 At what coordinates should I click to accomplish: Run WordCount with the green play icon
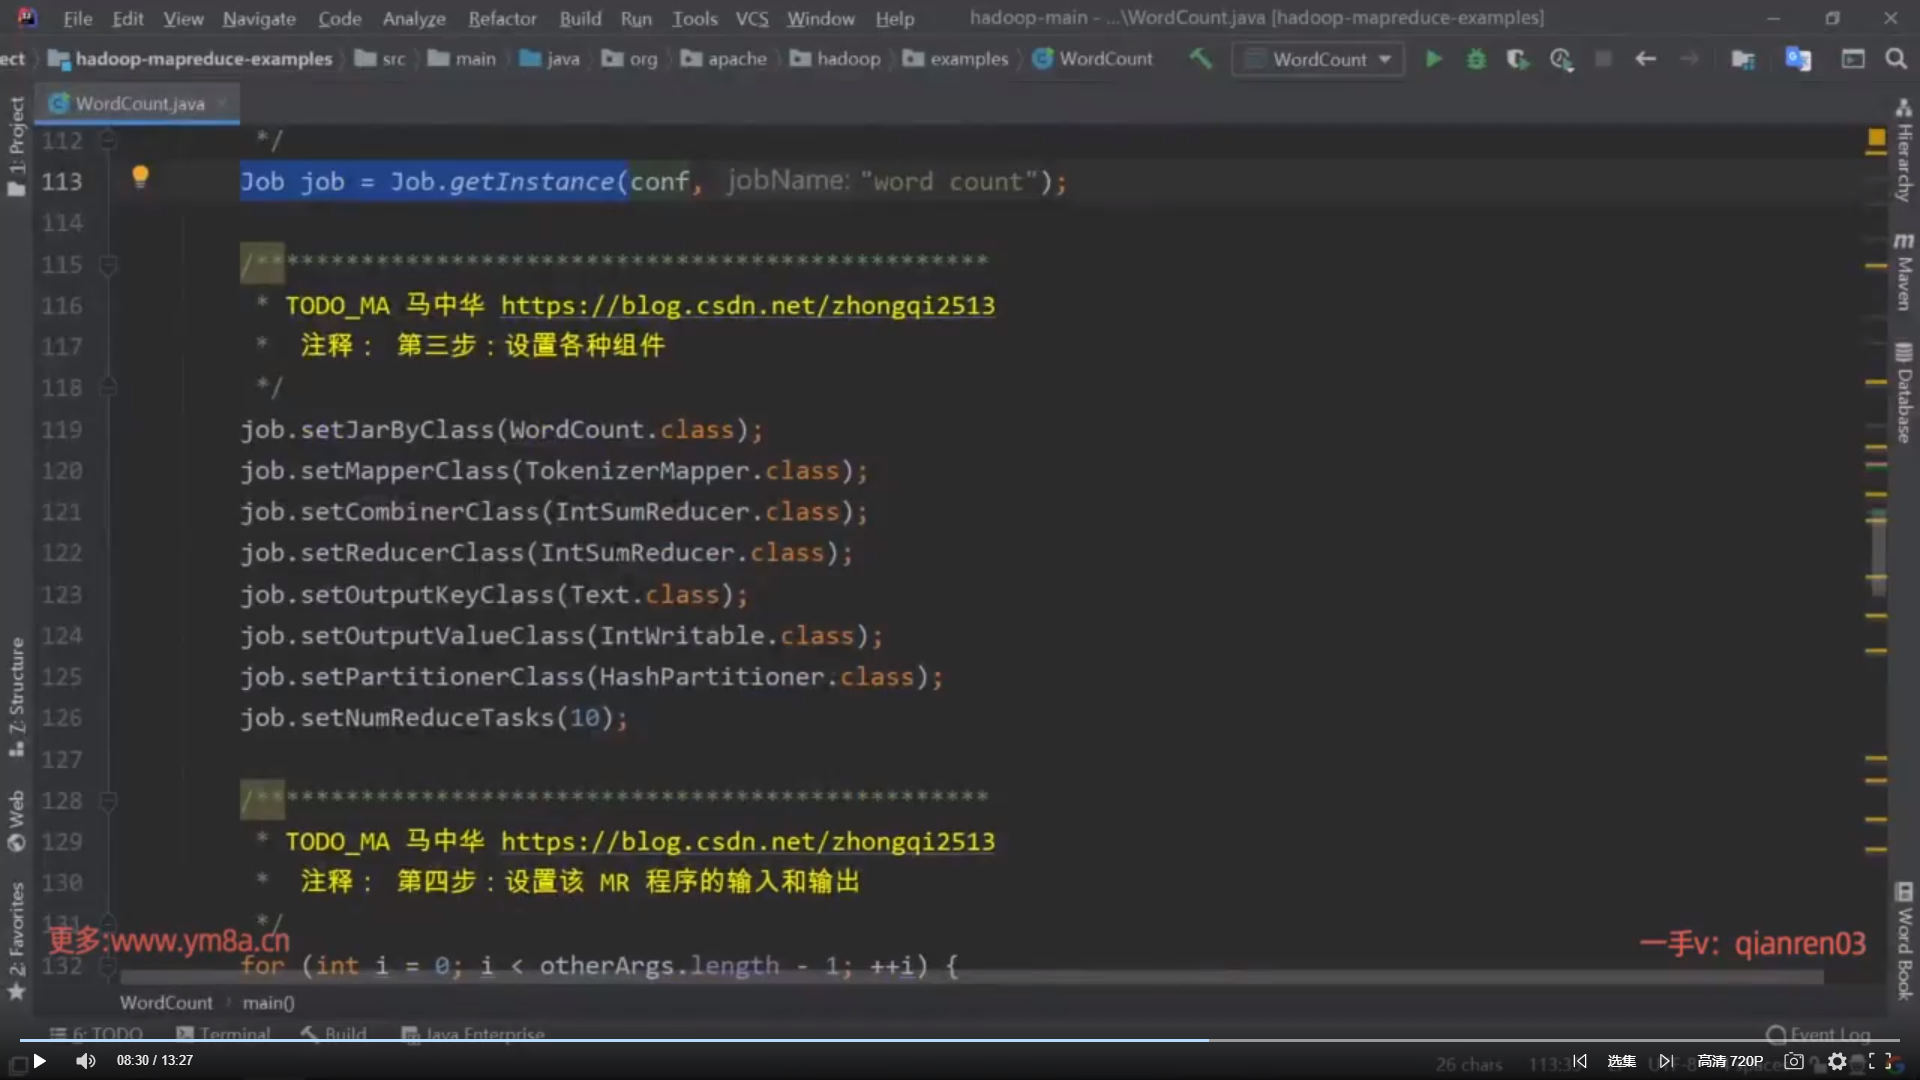click(1433, 59)
